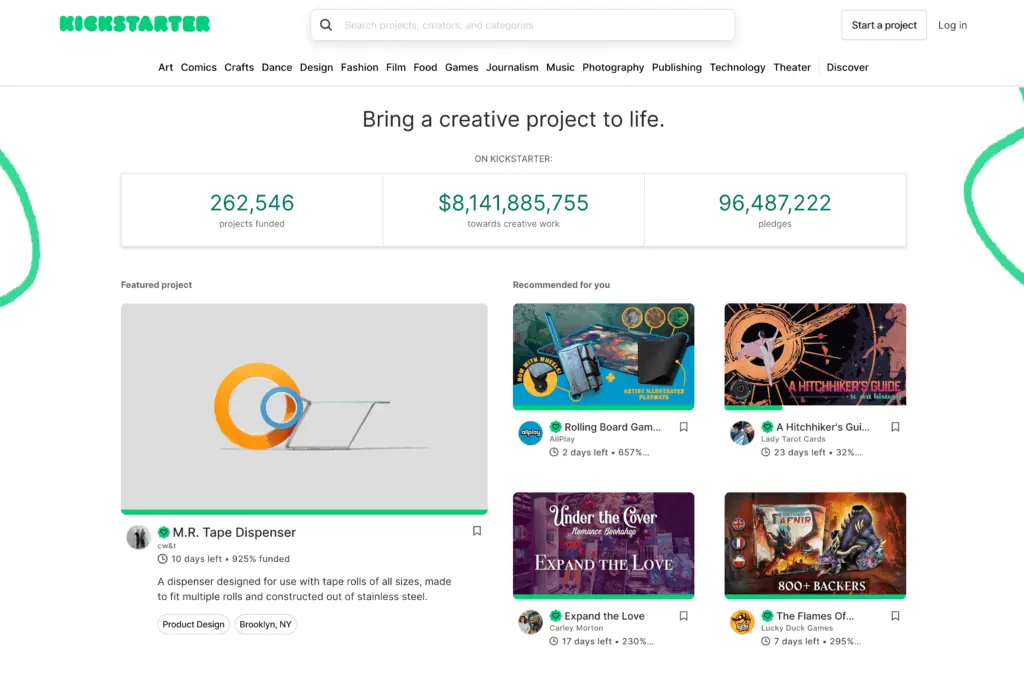Click the verified badge beside Rolling Board Game
Viewport: 1024px width, 676px height.
(556, 427)
